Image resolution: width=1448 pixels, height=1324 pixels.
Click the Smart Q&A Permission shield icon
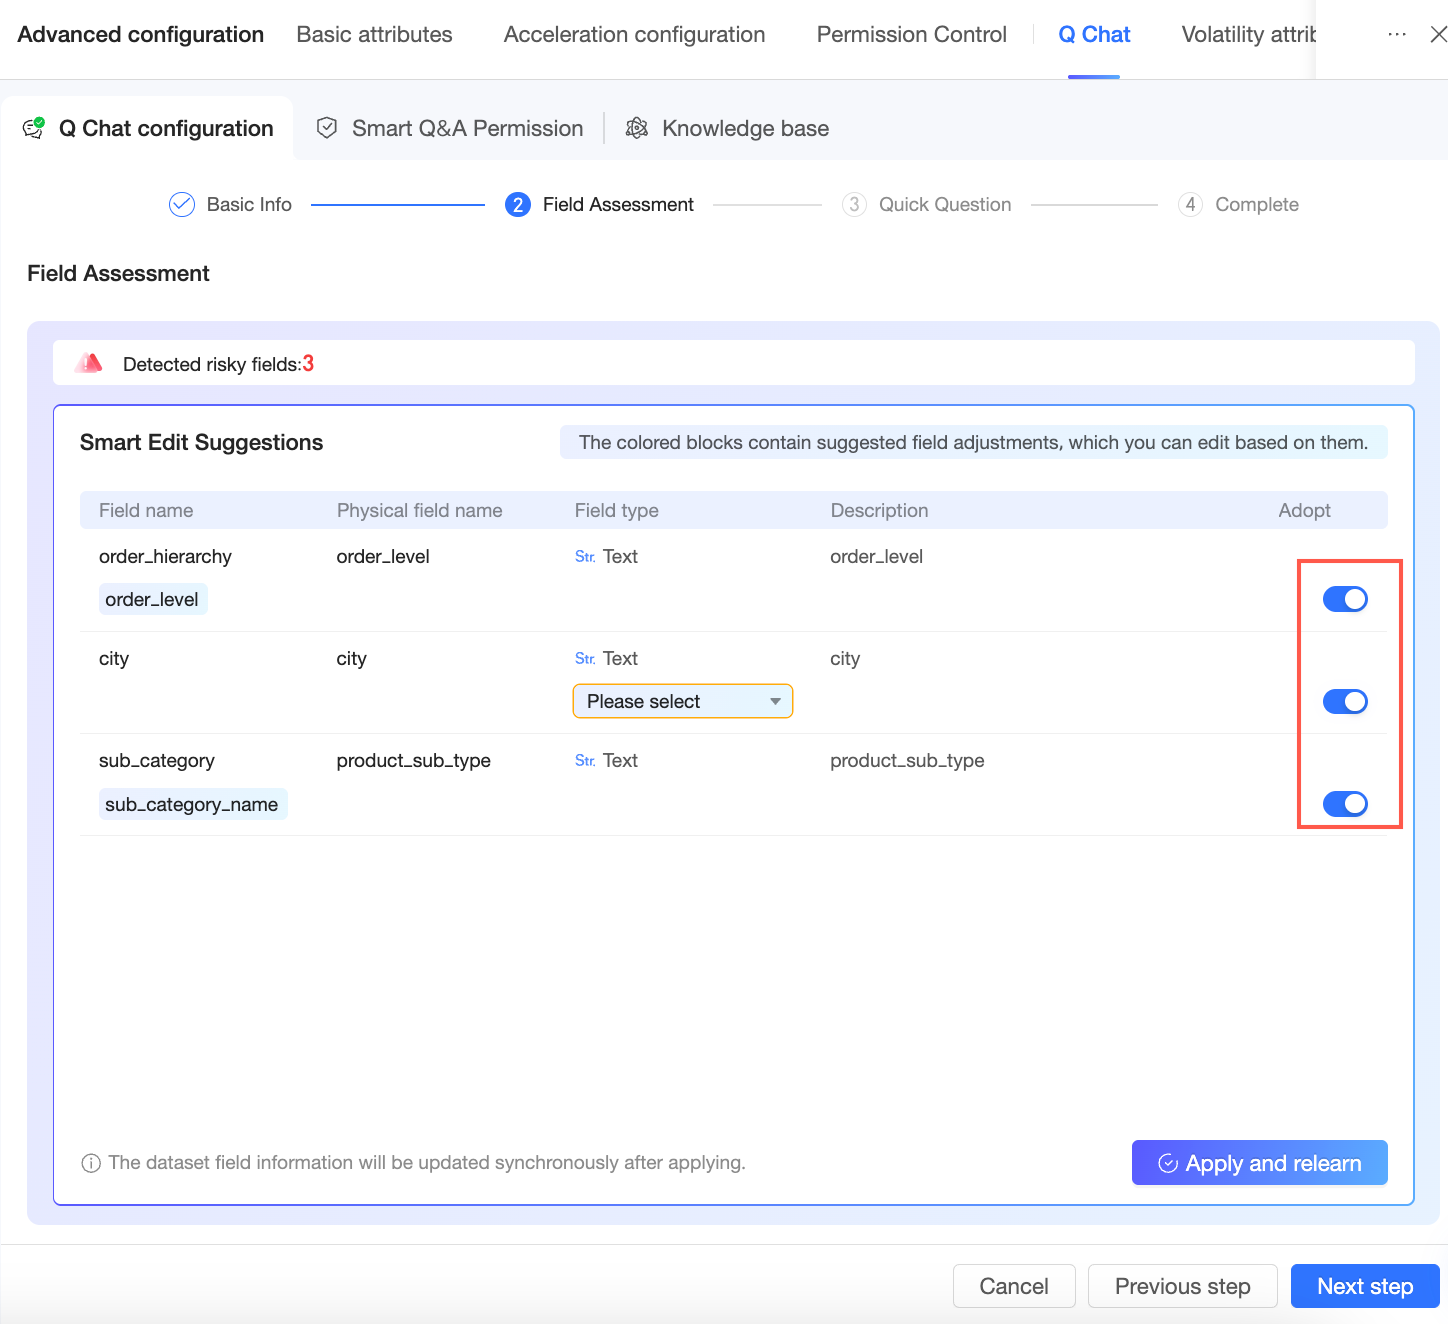(x=326, y=128)
